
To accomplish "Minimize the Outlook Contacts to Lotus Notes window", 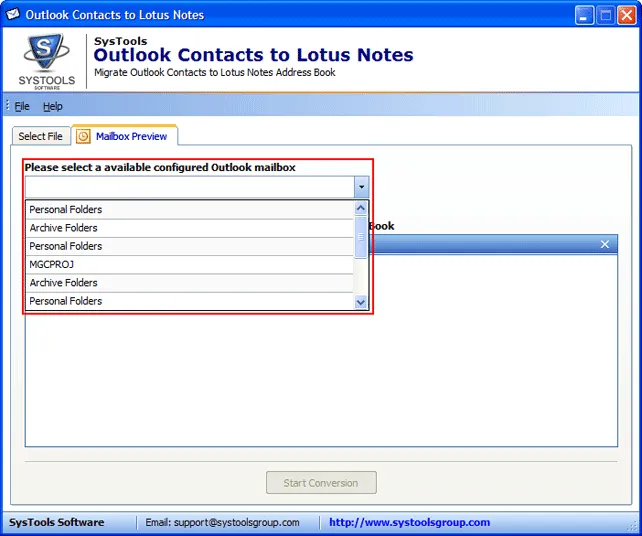I will coord(584,16).
